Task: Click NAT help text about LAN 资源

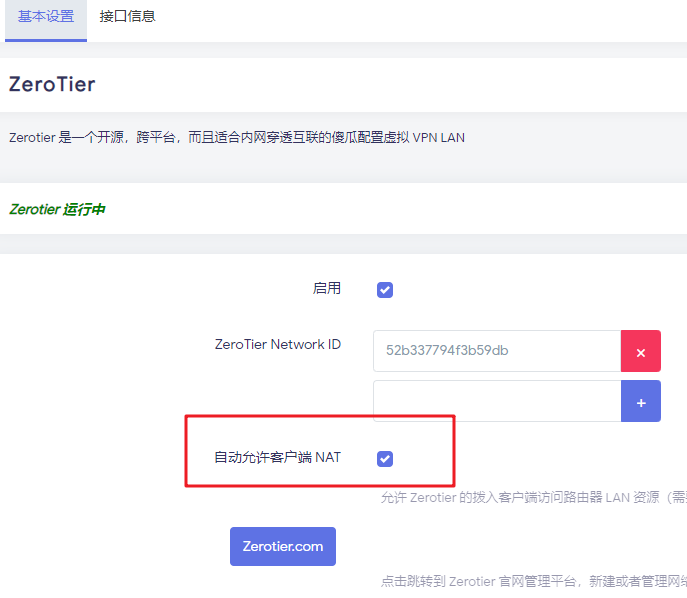Action: 532,497
